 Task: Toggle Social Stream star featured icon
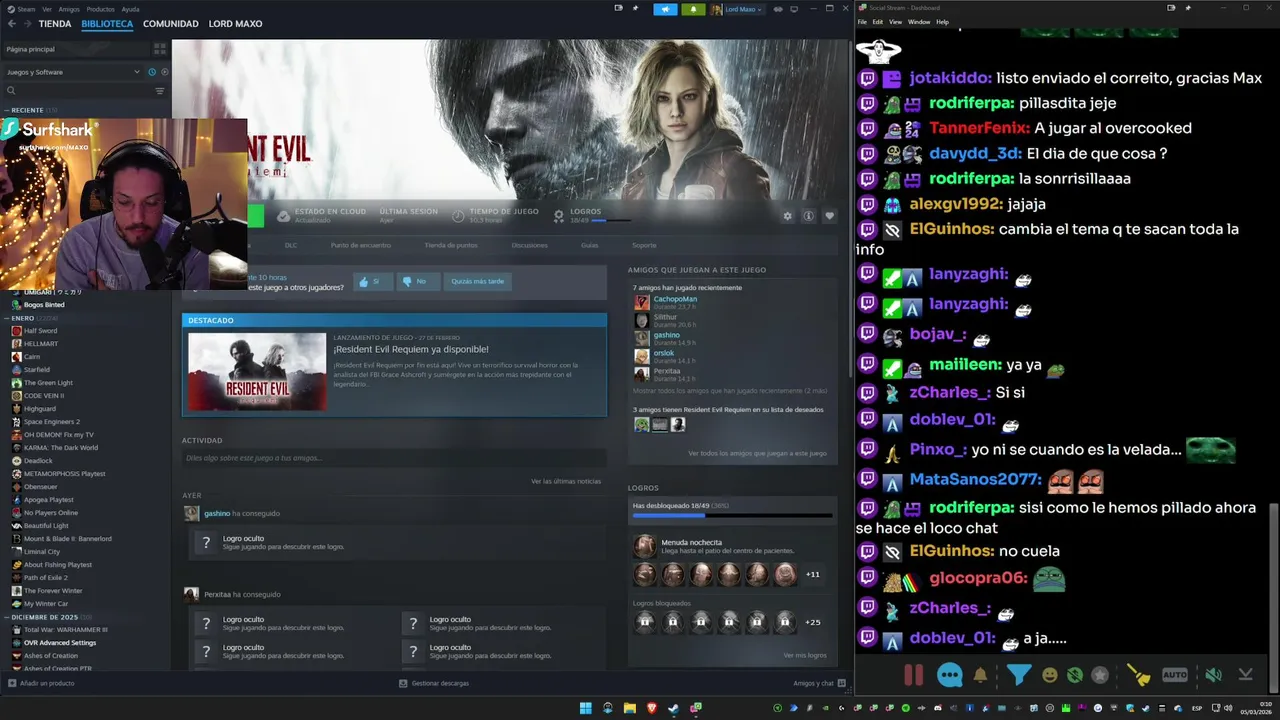(x=1100, y=675)
